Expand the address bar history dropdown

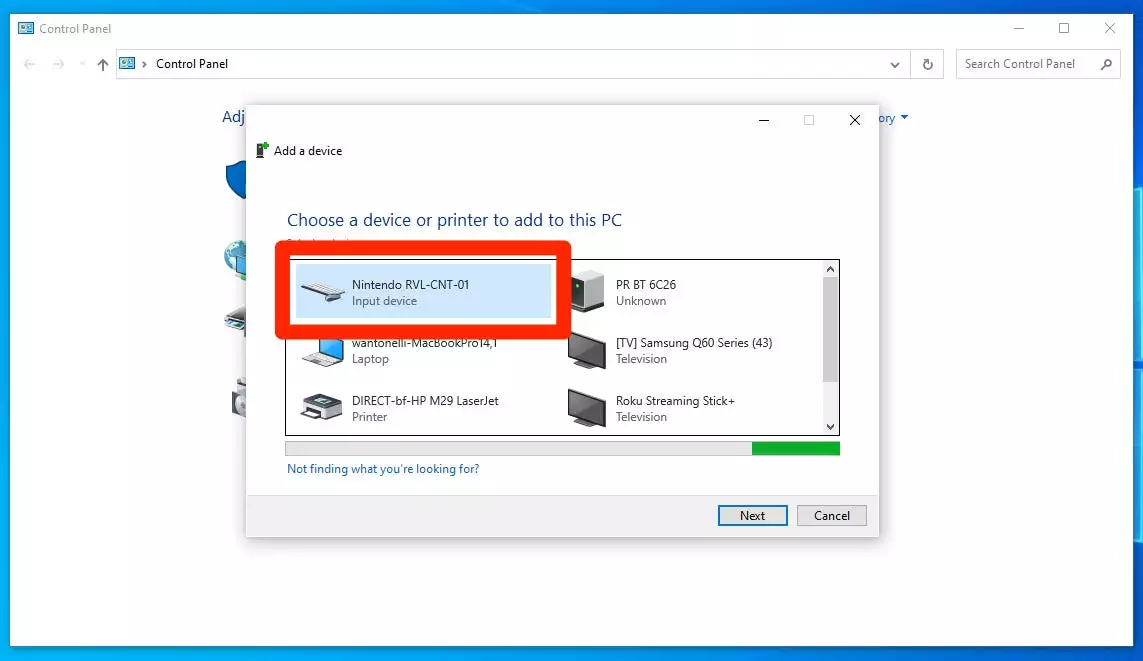click(x=895, y=64)
